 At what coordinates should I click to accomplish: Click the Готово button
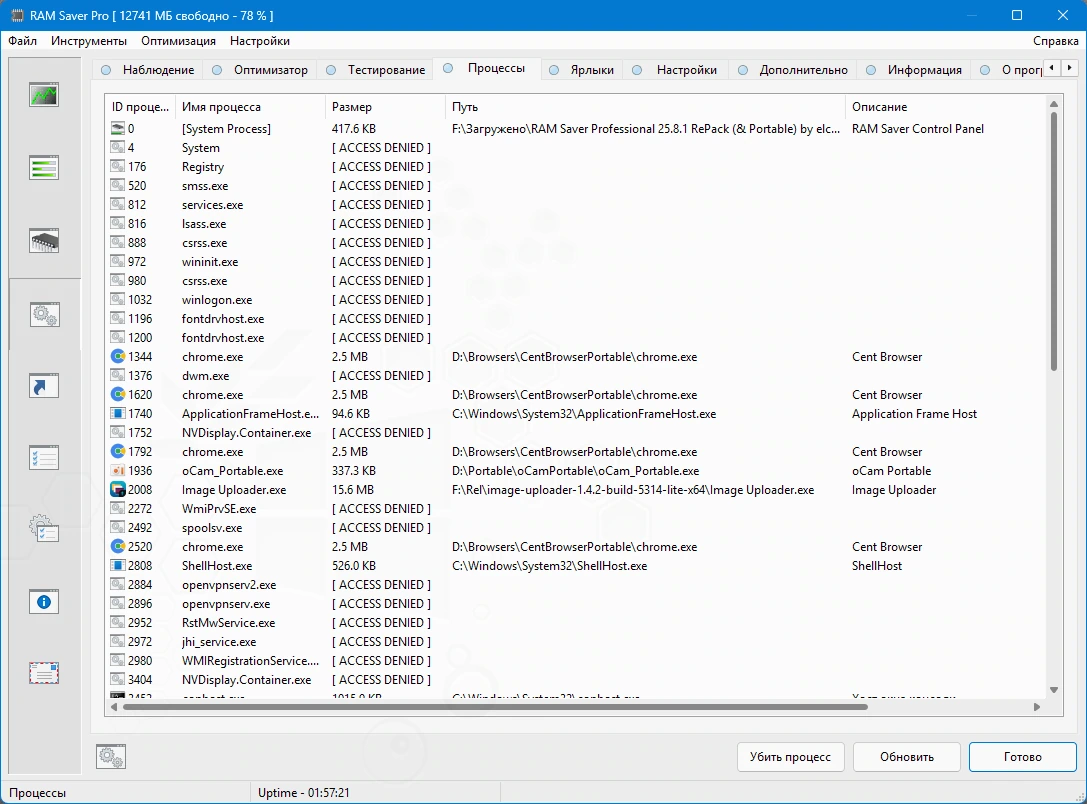1023,757
